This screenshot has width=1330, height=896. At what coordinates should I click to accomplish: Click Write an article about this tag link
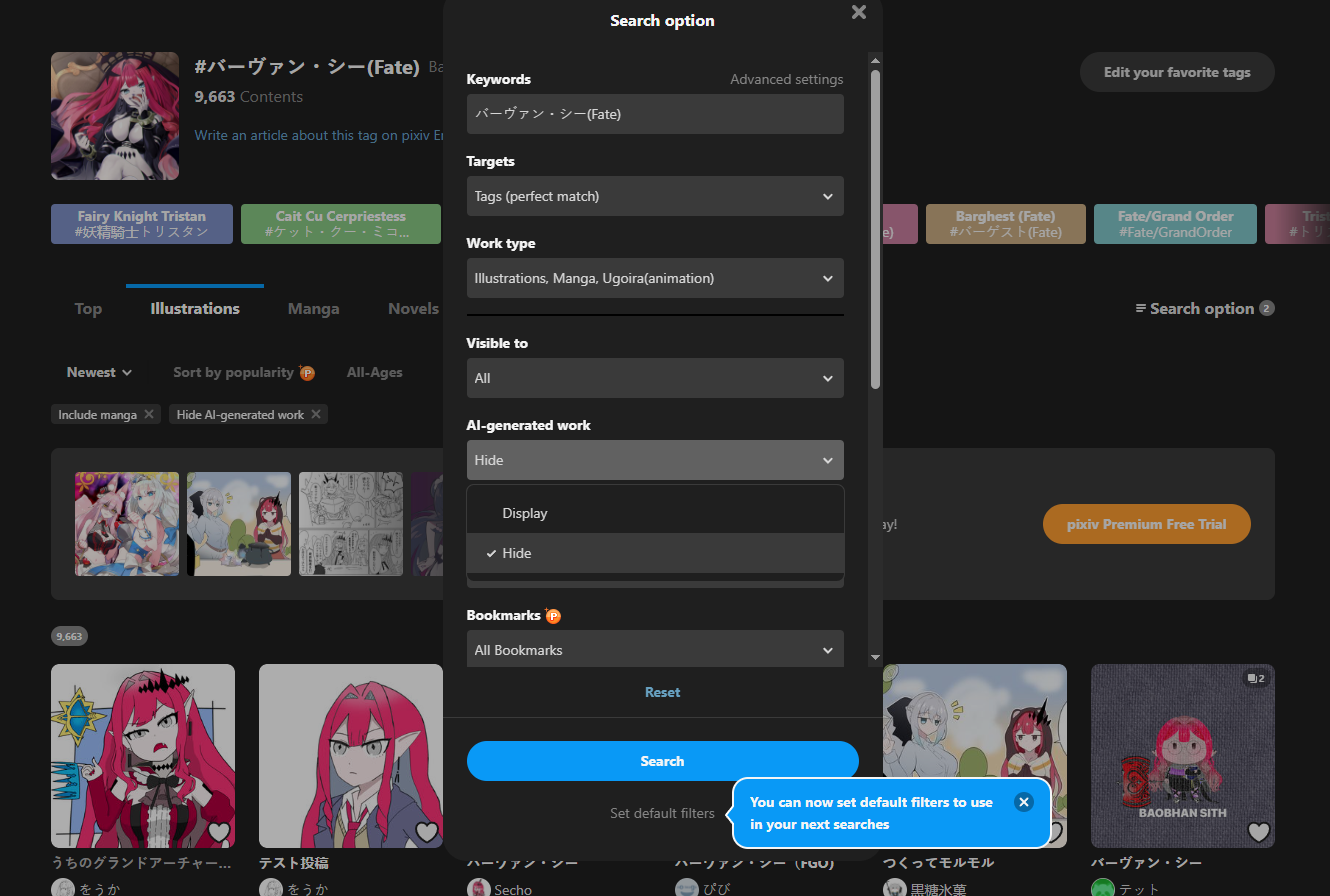(x=319, y=135)
